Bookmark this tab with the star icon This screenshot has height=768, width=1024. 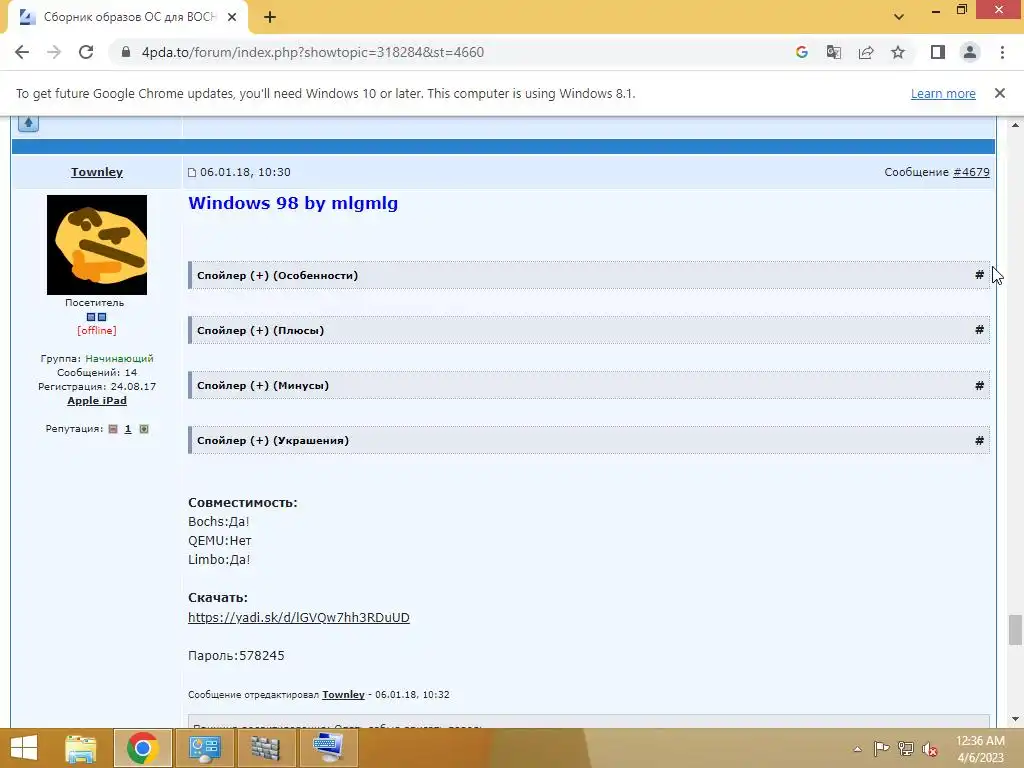[x=898, y=52]
